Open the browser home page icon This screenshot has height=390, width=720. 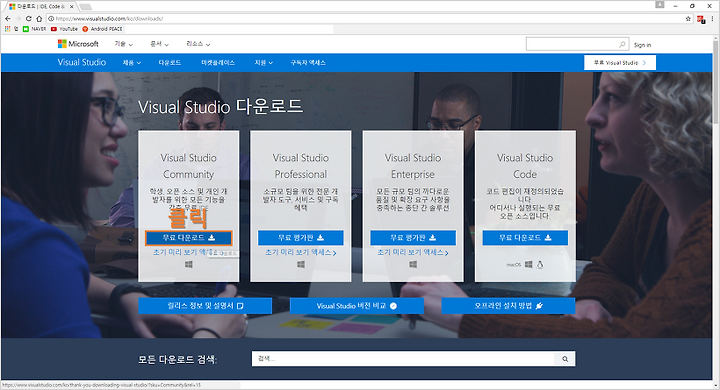point(39,18)
